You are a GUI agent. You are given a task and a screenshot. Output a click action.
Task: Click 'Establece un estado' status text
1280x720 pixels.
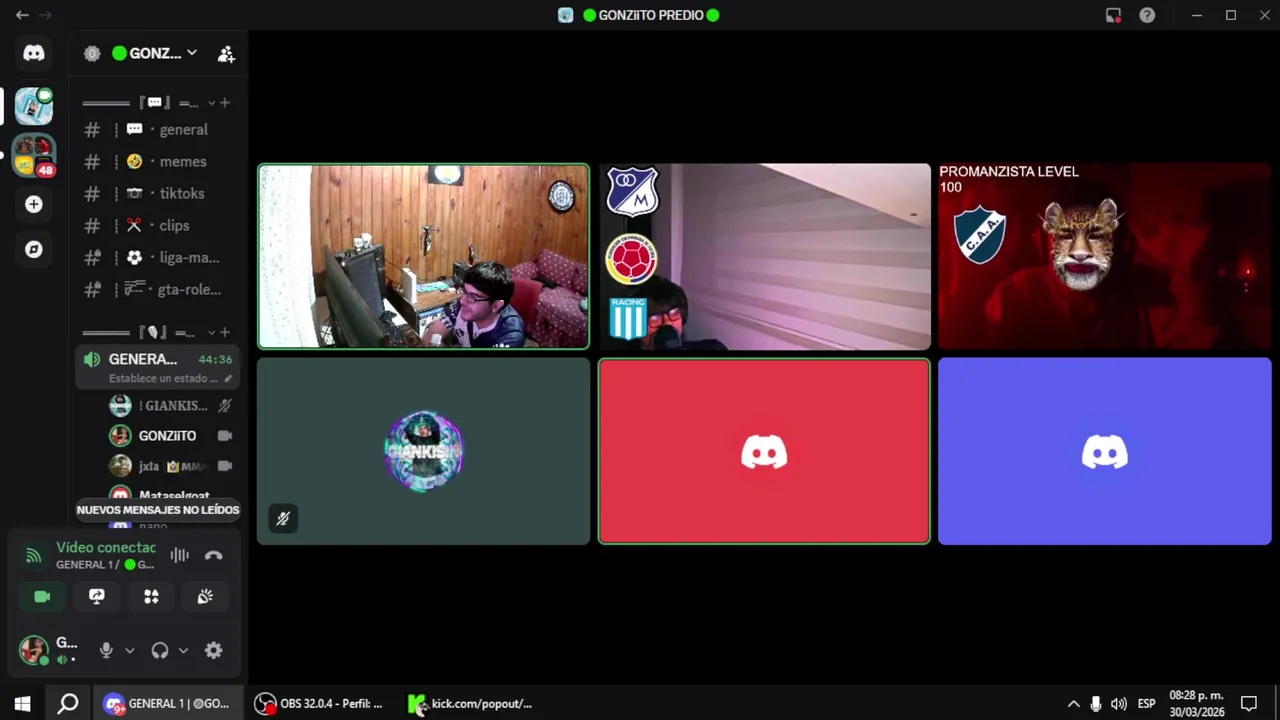point(163,379)
